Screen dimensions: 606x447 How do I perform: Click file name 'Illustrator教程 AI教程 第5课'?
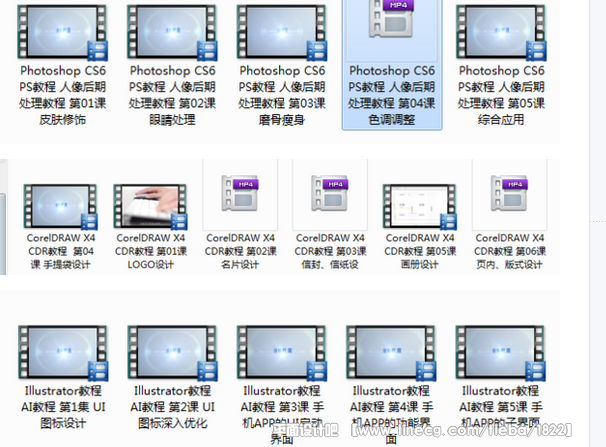501,407
